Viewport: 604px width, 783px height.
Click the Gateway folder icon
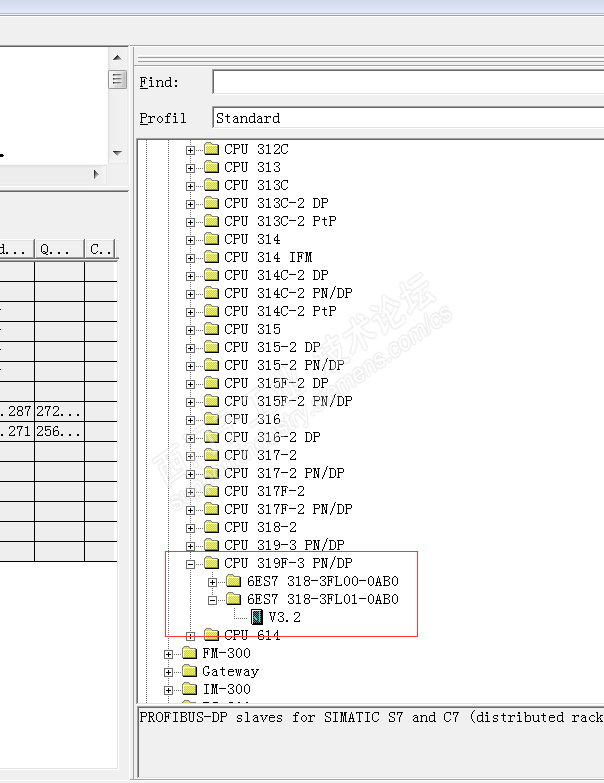190,670
